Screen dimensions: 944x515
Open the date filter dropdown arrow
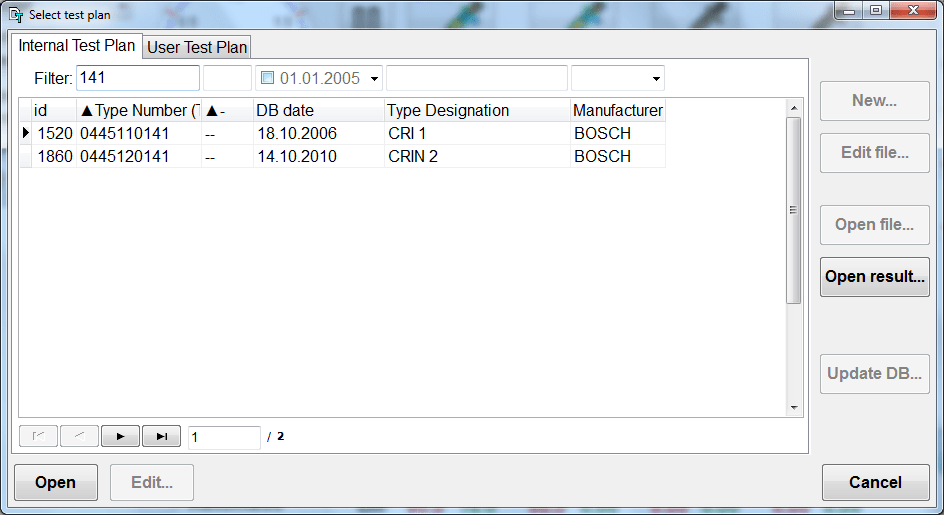[x=374, y=78]
